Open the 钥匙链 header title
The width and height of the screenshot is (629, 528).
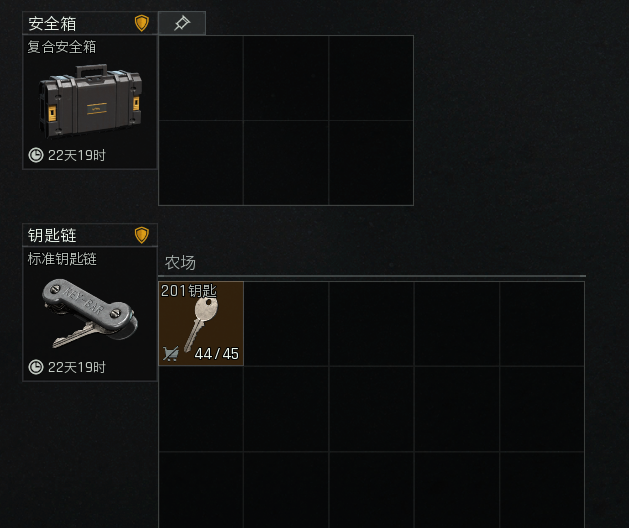tap(52, 236)
